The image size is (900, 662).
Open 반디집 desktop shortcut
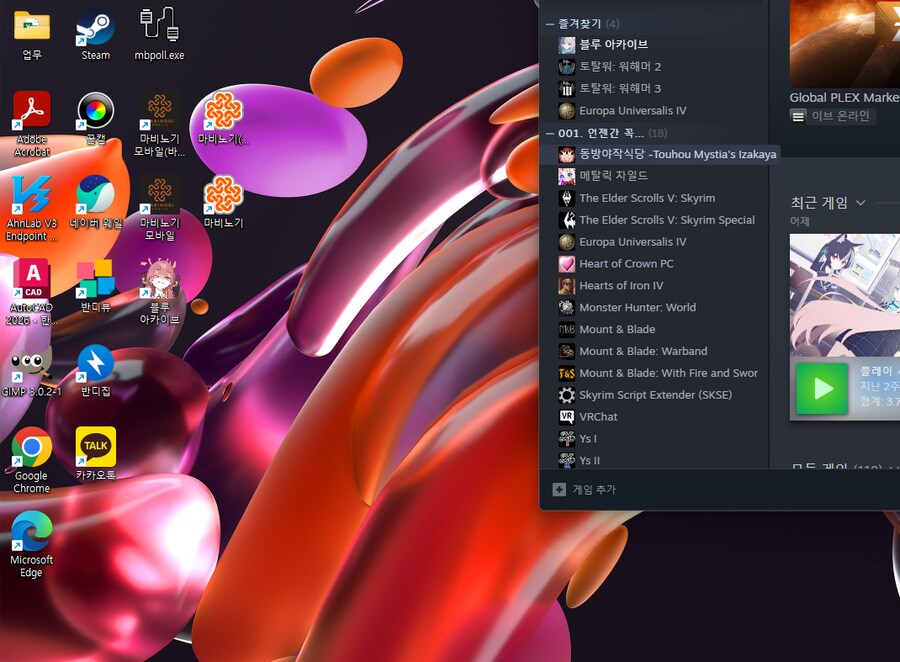tap(95, 370)
